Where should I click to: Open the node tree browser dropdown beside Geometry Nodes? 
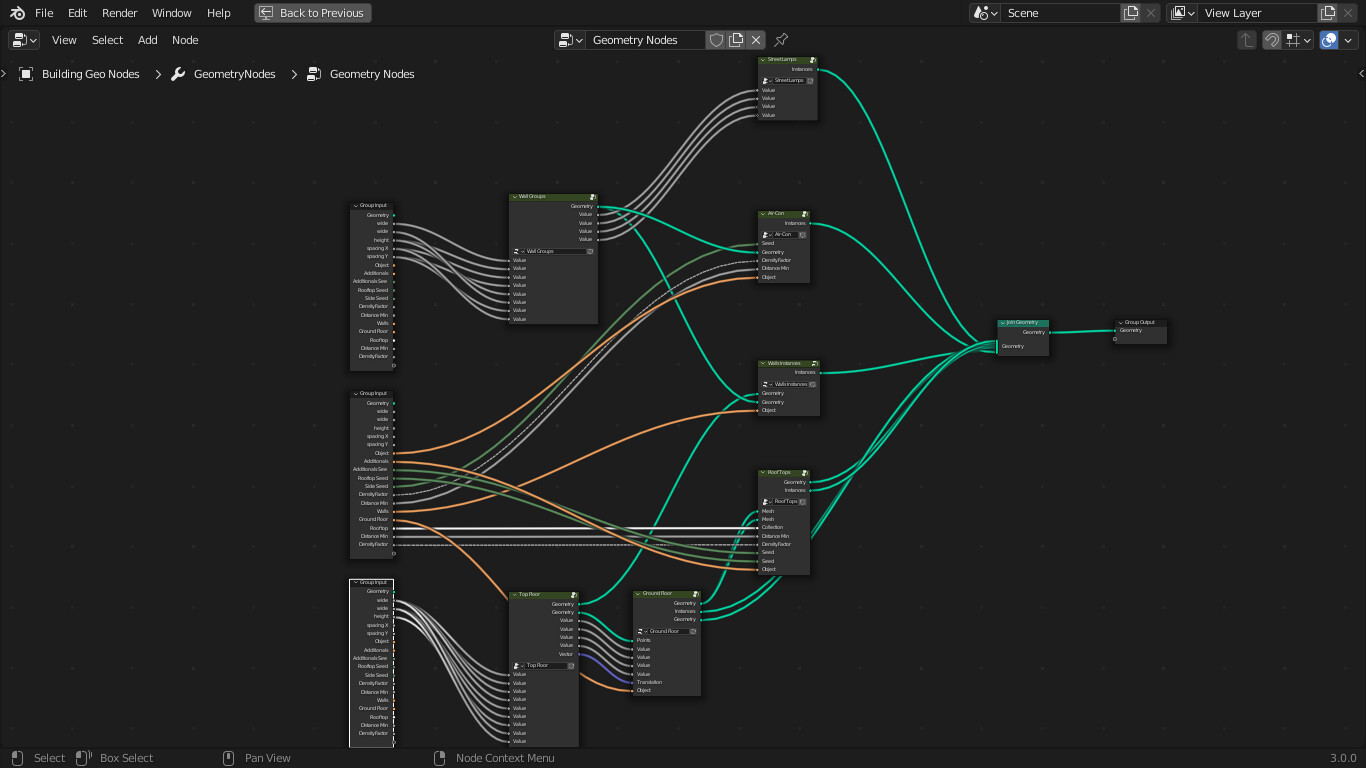(x=566, y=40)
